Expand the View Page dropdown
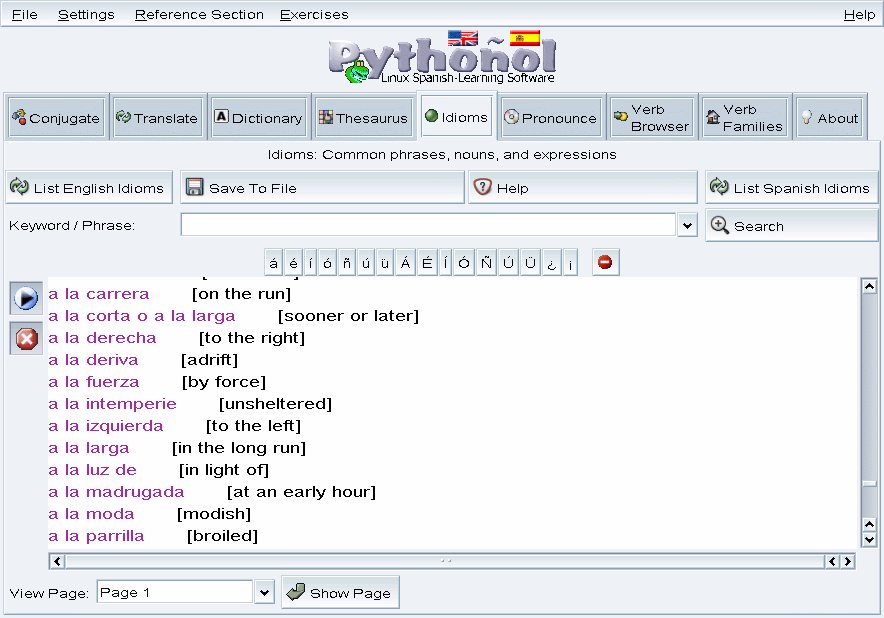 [x=264, y=593]
